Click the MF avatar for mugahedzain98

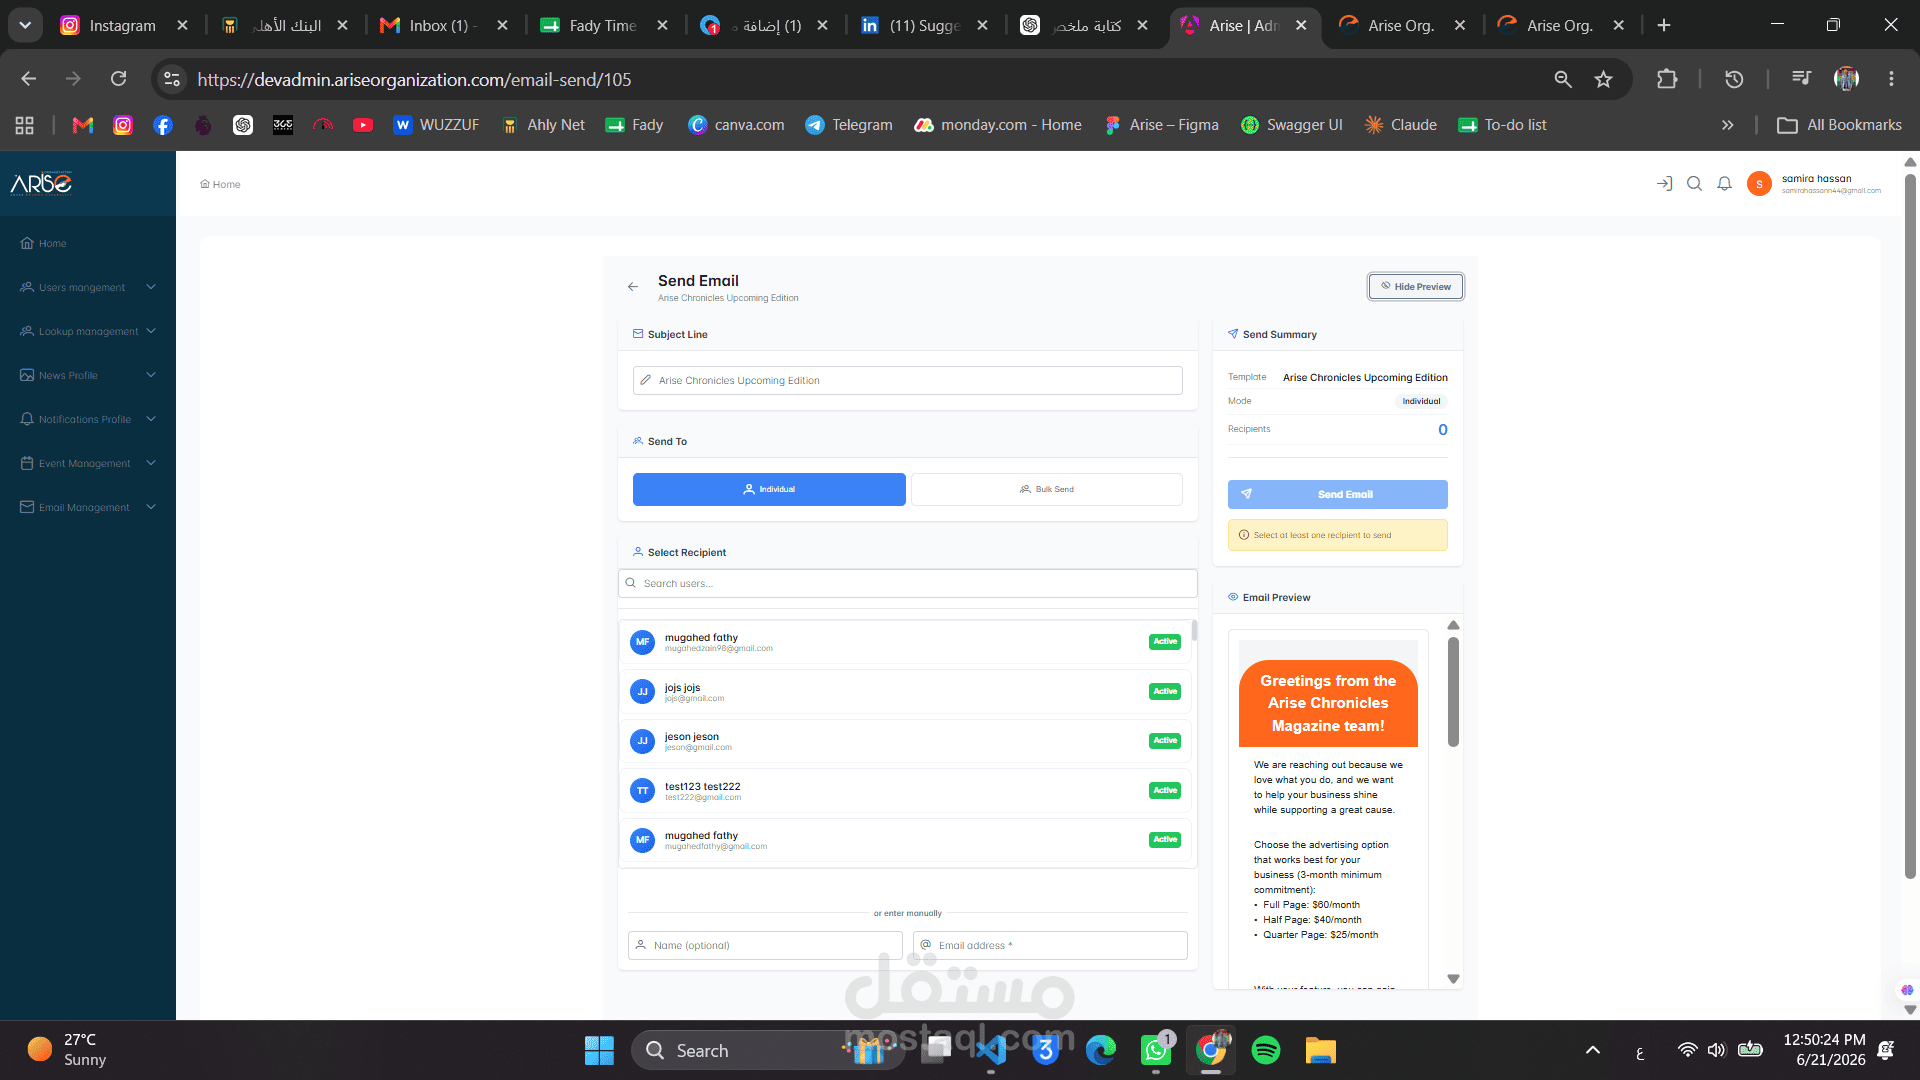pos(642,642)
